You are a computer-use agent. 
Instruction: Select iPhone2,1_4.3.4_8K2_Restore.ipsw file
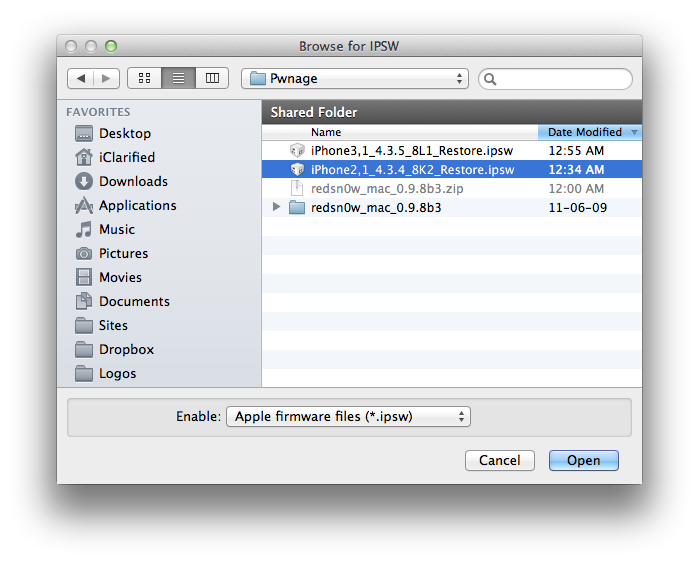pos(452,169)
